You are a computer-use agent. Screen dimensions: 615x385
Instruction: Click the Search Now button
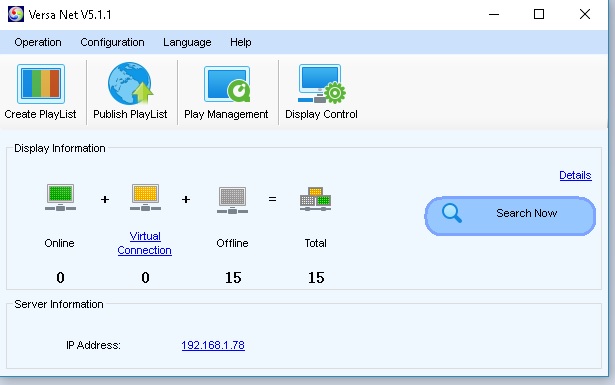(510, 216)
